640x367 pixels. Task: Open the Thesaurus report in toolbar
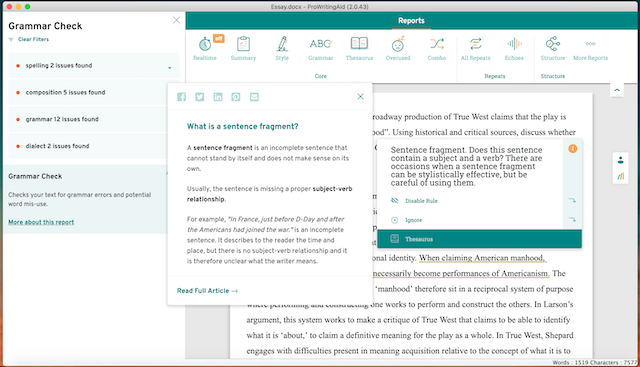pos(359,49)
